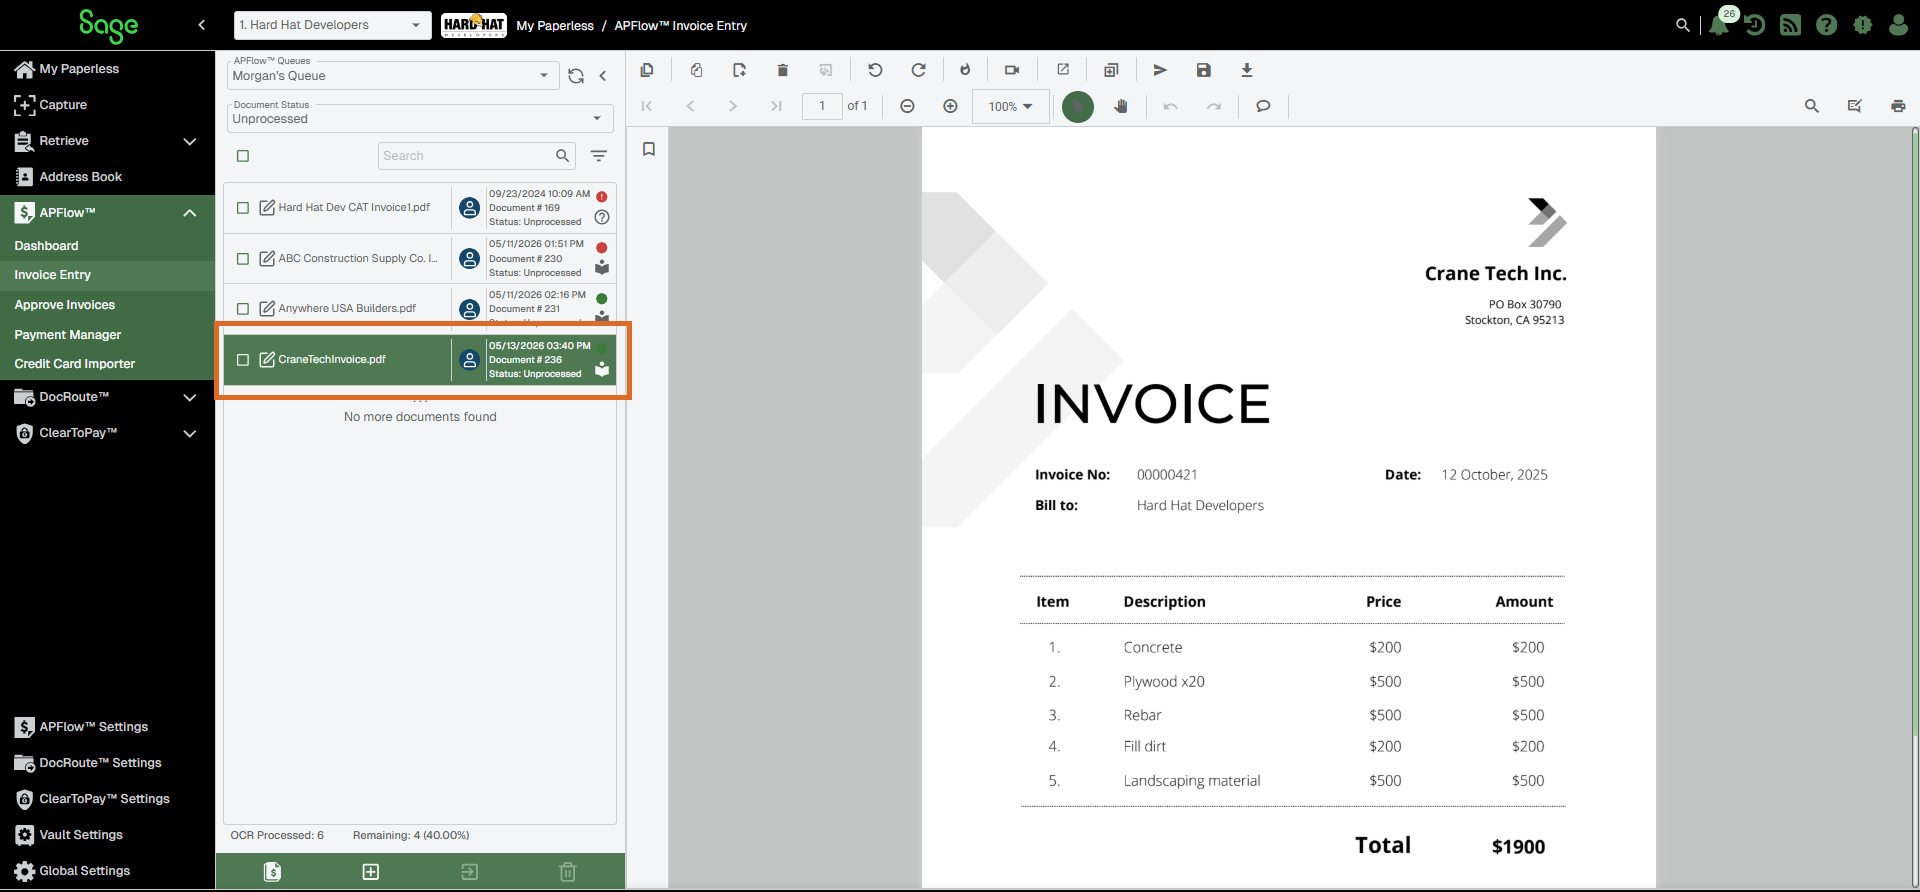Open the annotation edit tool

point(1855,106)
